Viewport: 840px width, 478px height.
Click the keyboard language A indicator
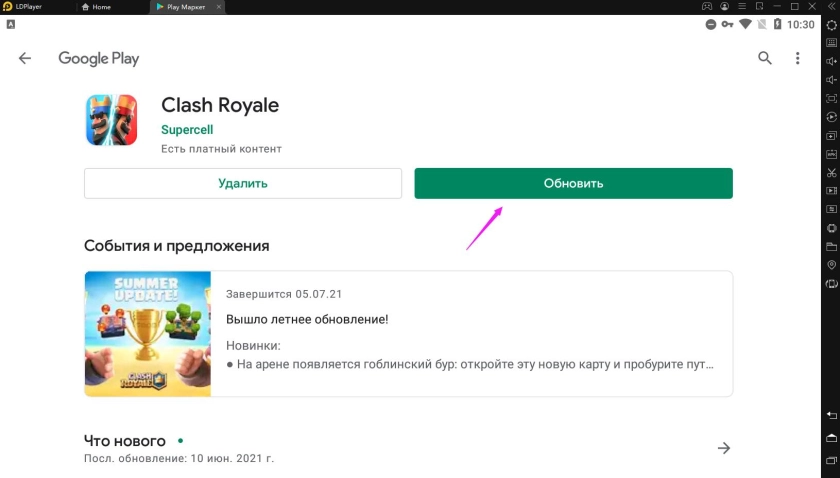point(11,25)
